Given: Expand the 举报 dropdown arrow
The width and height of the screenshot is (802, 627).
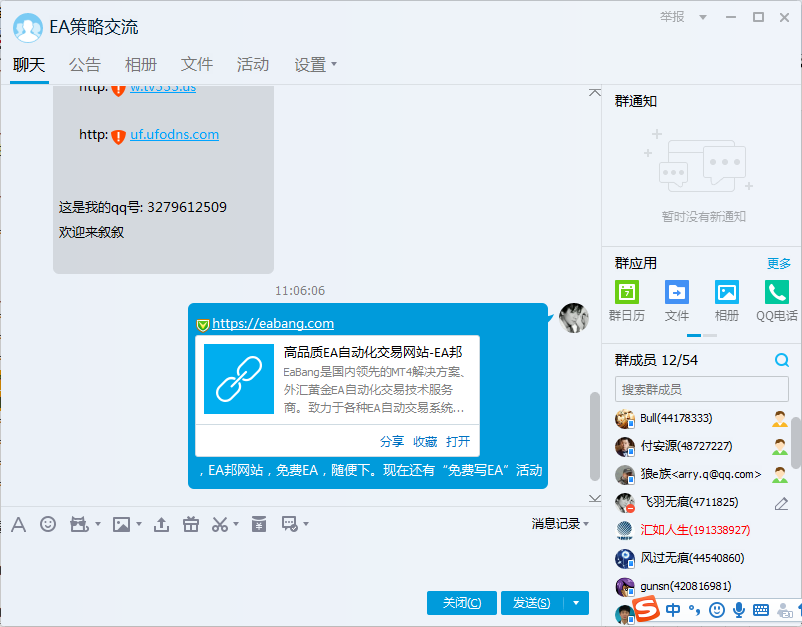Looking at the screenshot, I should (x=703, y=17).
